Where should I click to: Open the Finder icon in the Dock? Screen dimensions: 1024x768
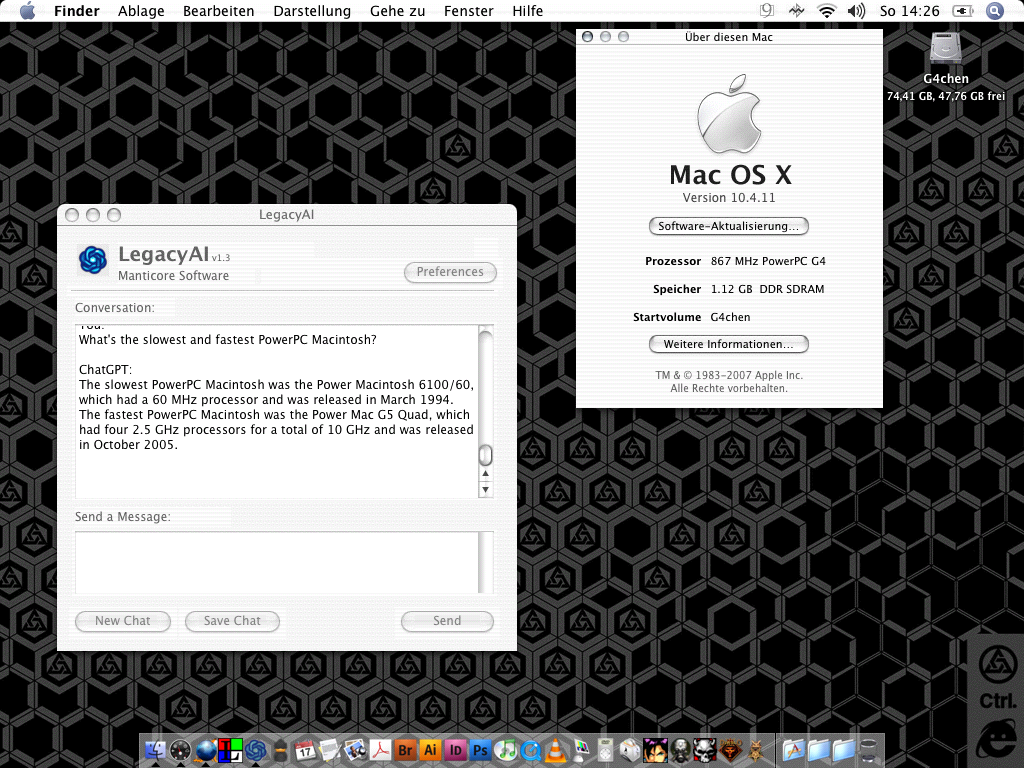155,750
